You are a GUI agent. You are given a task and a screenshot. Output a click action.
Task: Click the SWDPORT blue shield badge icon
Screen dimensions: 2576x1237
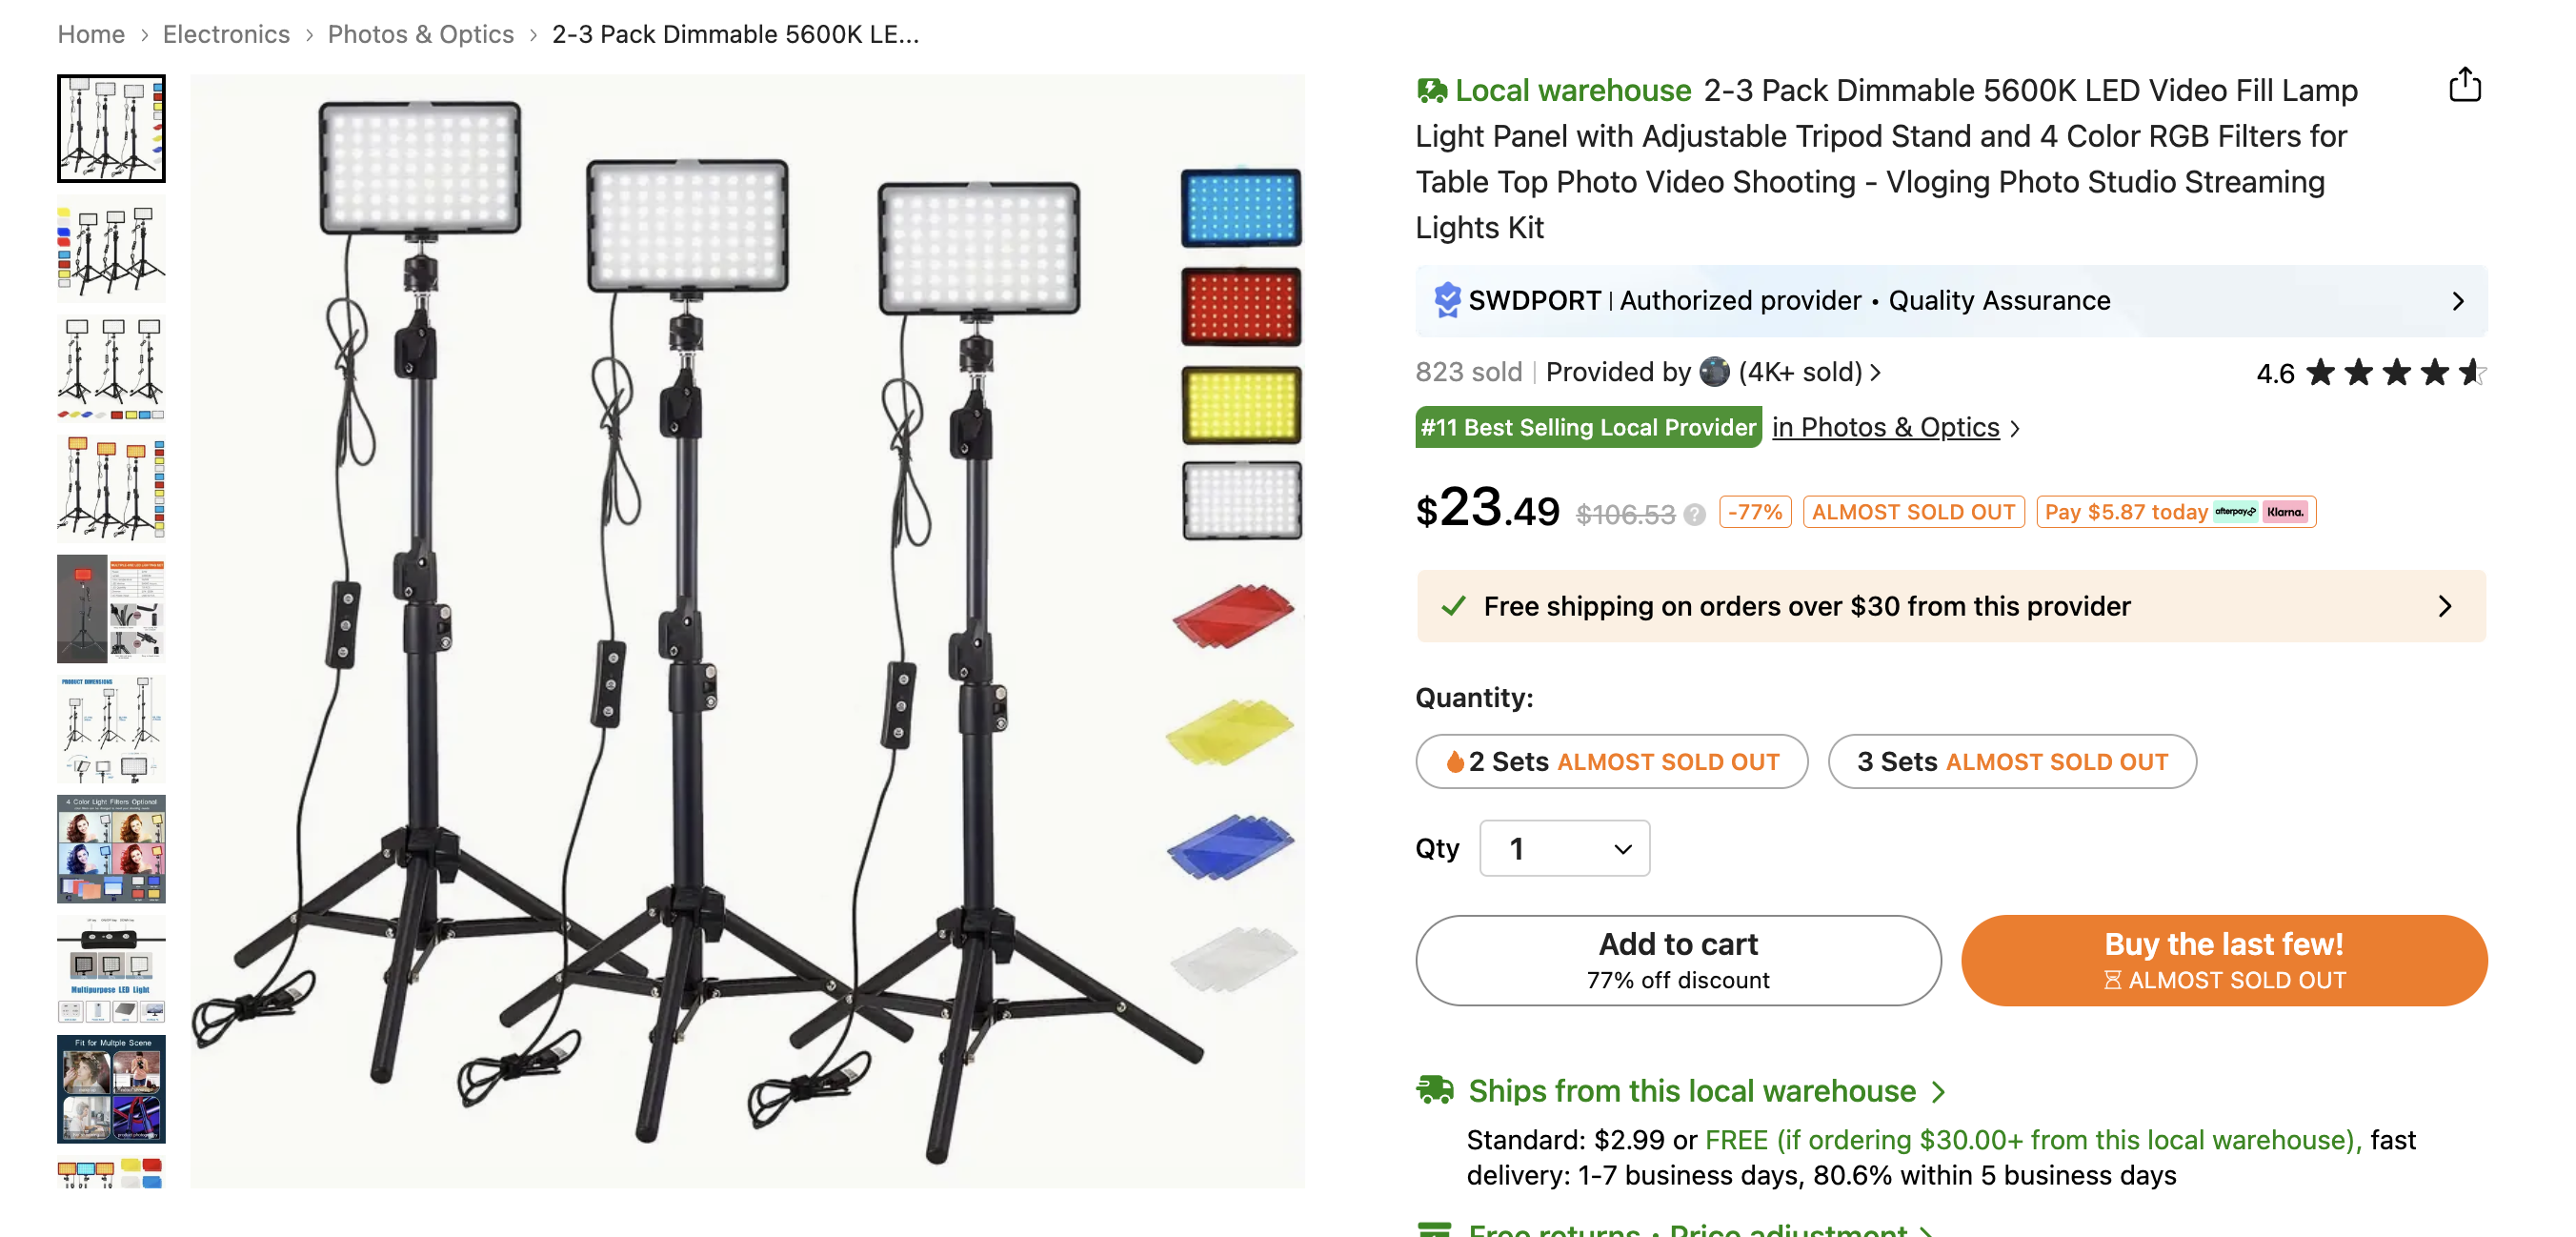1446,300
